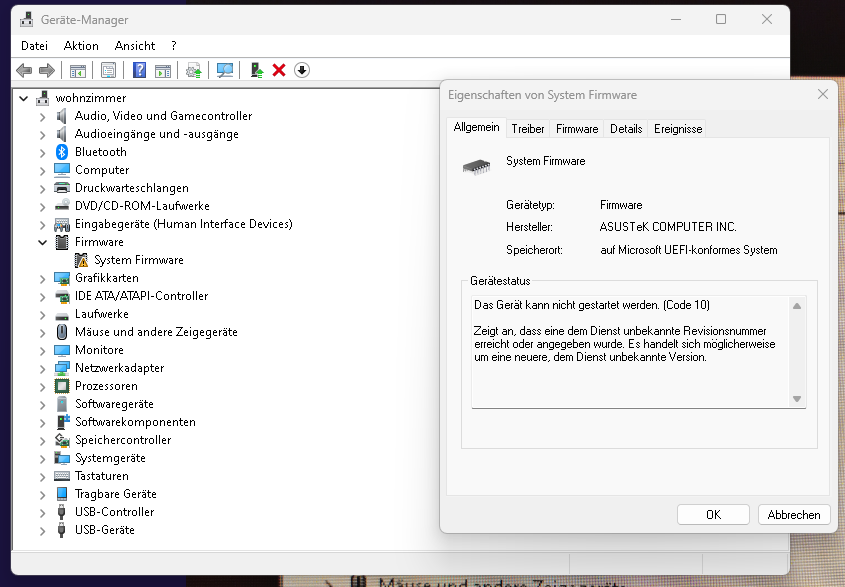Screen dimensions: 845x587
Task: Select the Allgemein tab
Action: coord(476,127)
